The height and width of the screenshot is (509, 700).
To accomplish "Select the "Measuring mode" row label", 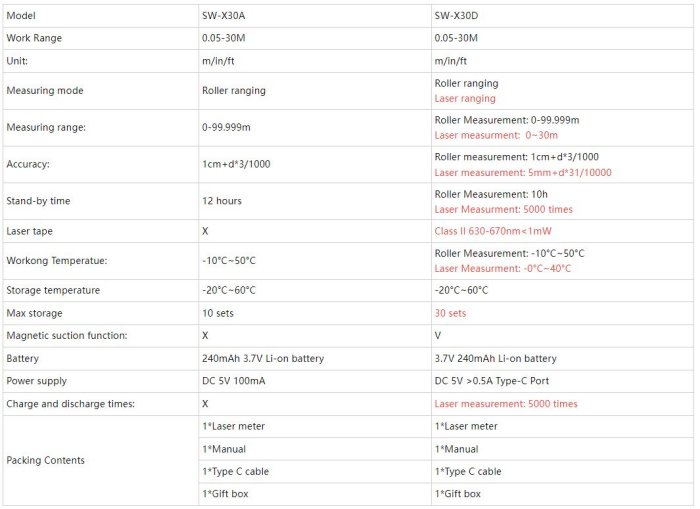I will pos(45,91).
